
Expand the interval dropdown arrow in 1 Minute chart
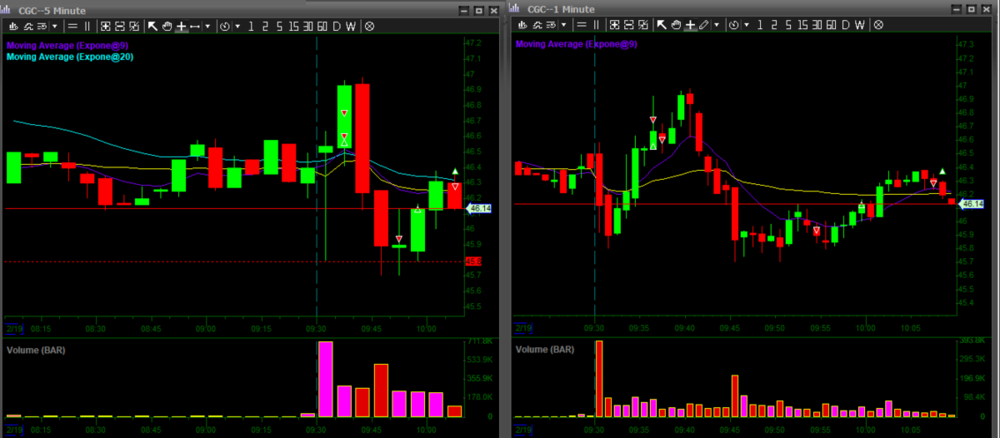pyautogui.click(x=746, y=25)
